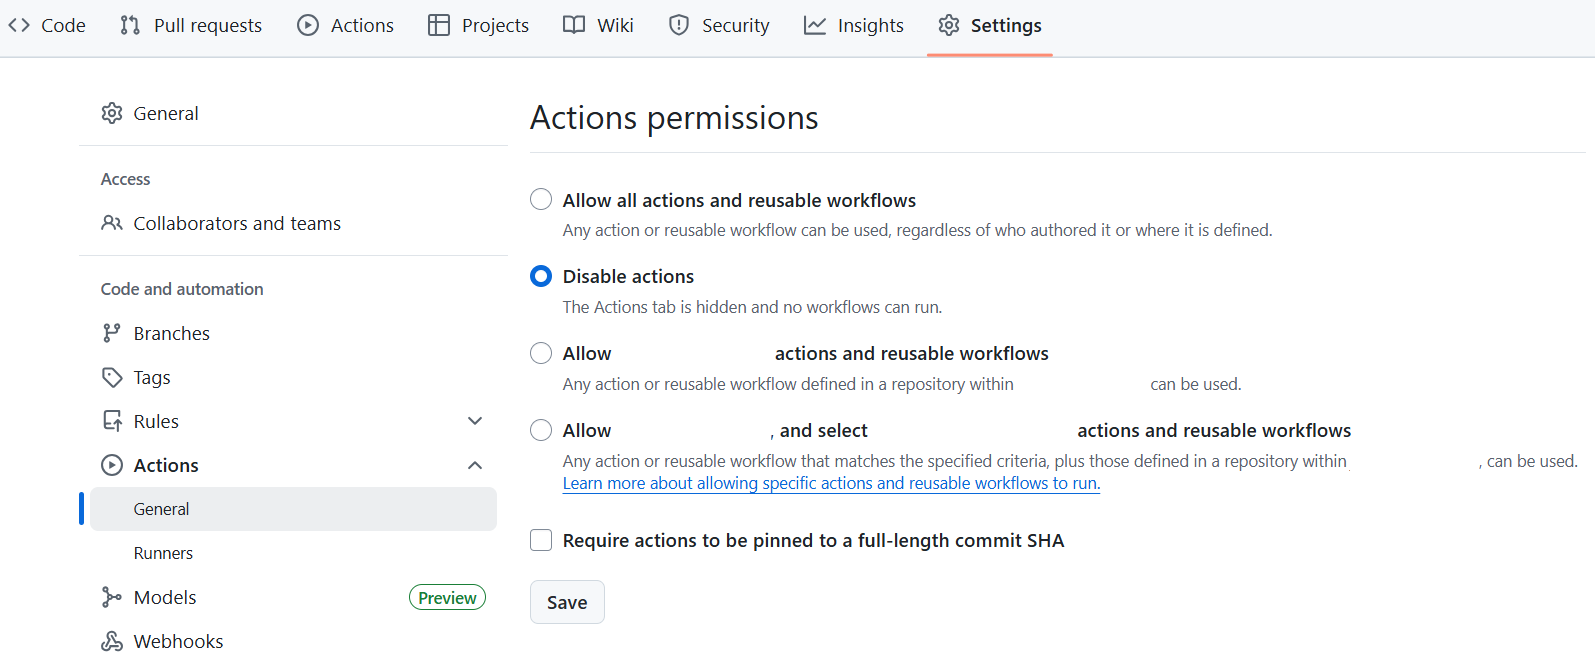Check Require actions pinned to commit SHA
The width and height of the screenshot is (1595, 660).
click(540, 539)
